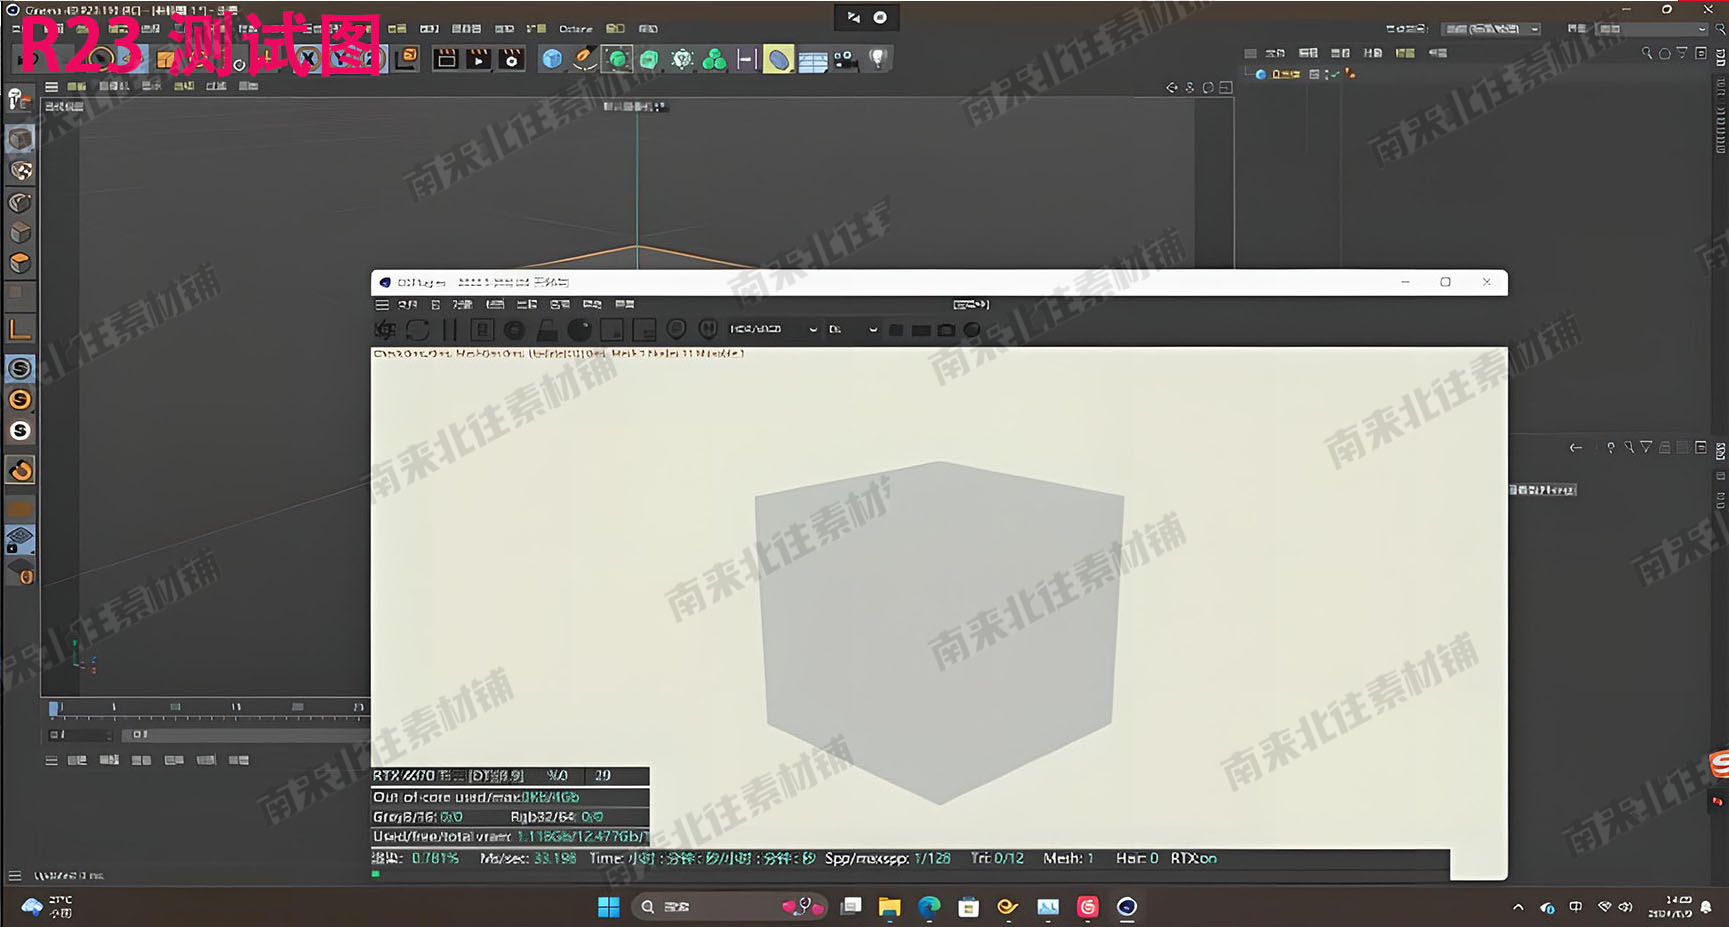Open Live Viewer hamburger menu

[x=382, y=304]
